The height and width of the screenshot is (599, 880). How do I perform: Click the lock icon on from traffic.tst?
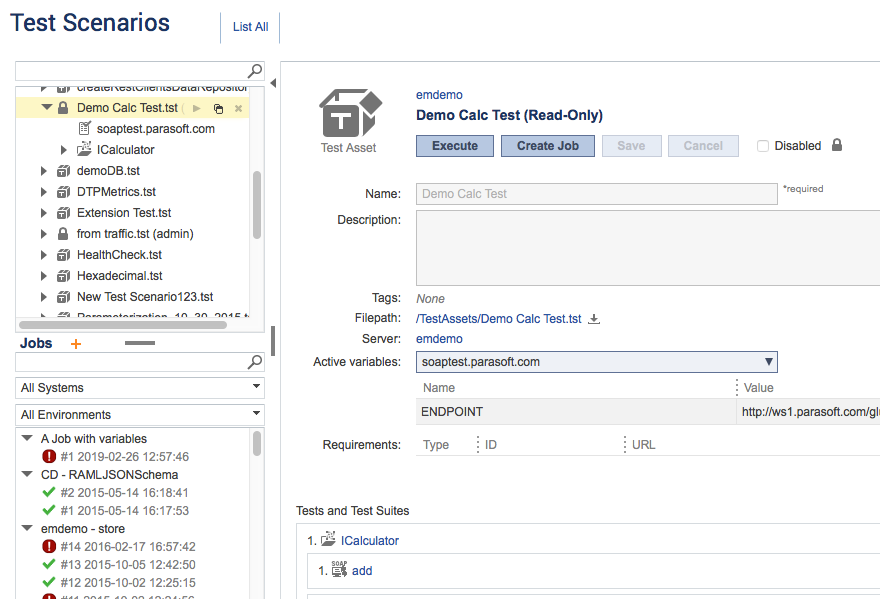(63, 234)
